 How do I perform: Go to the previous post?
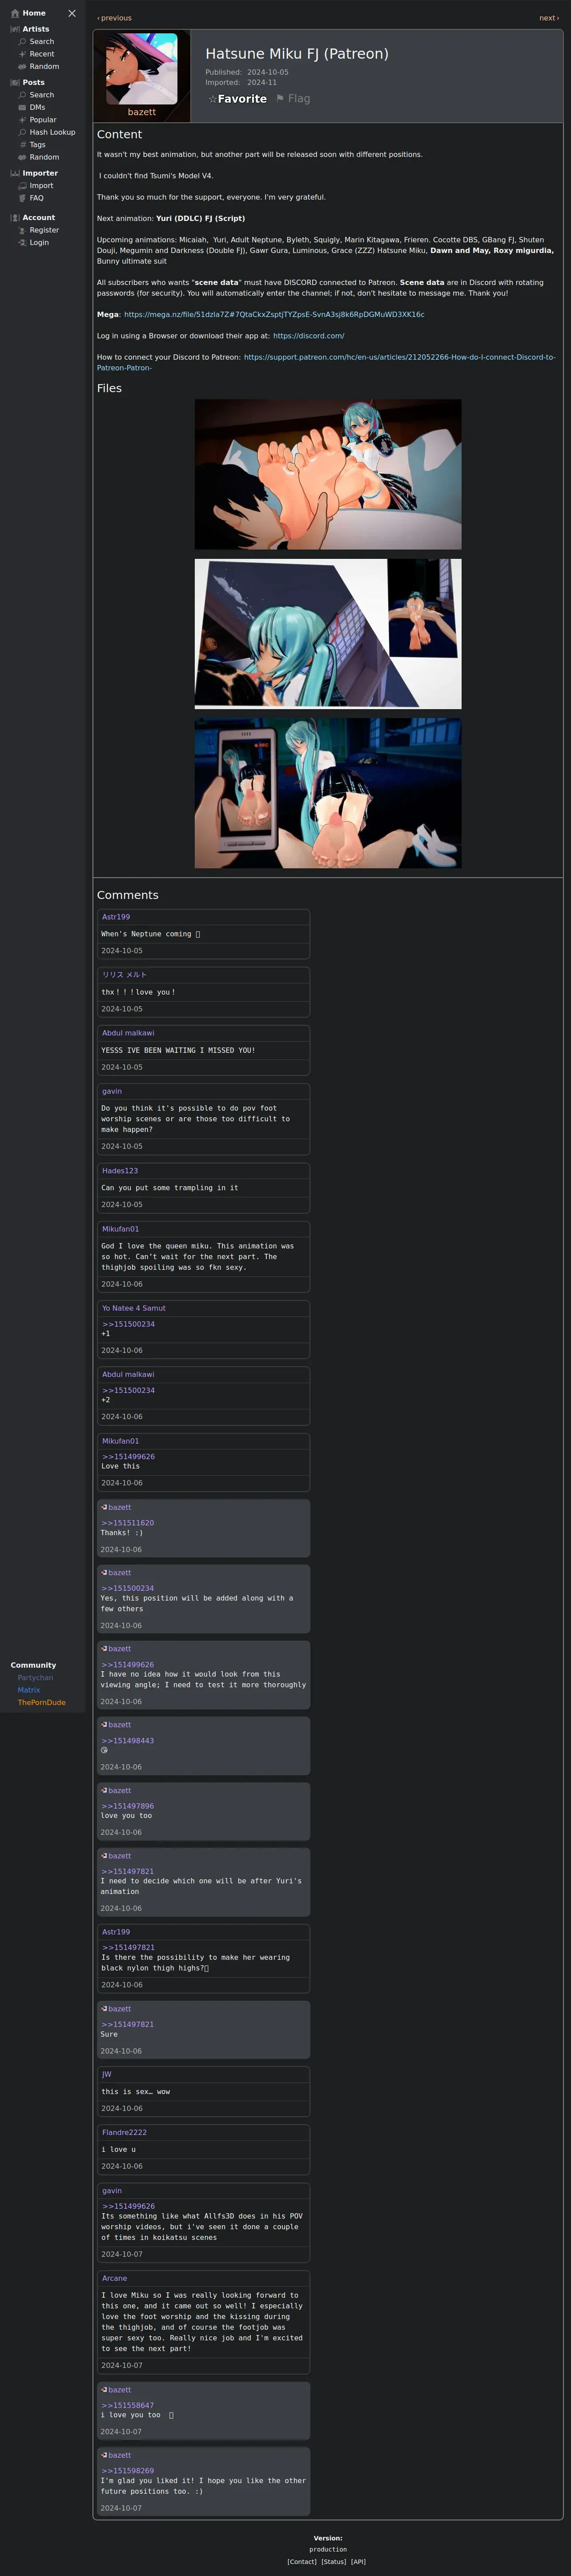tap(114, 18)
